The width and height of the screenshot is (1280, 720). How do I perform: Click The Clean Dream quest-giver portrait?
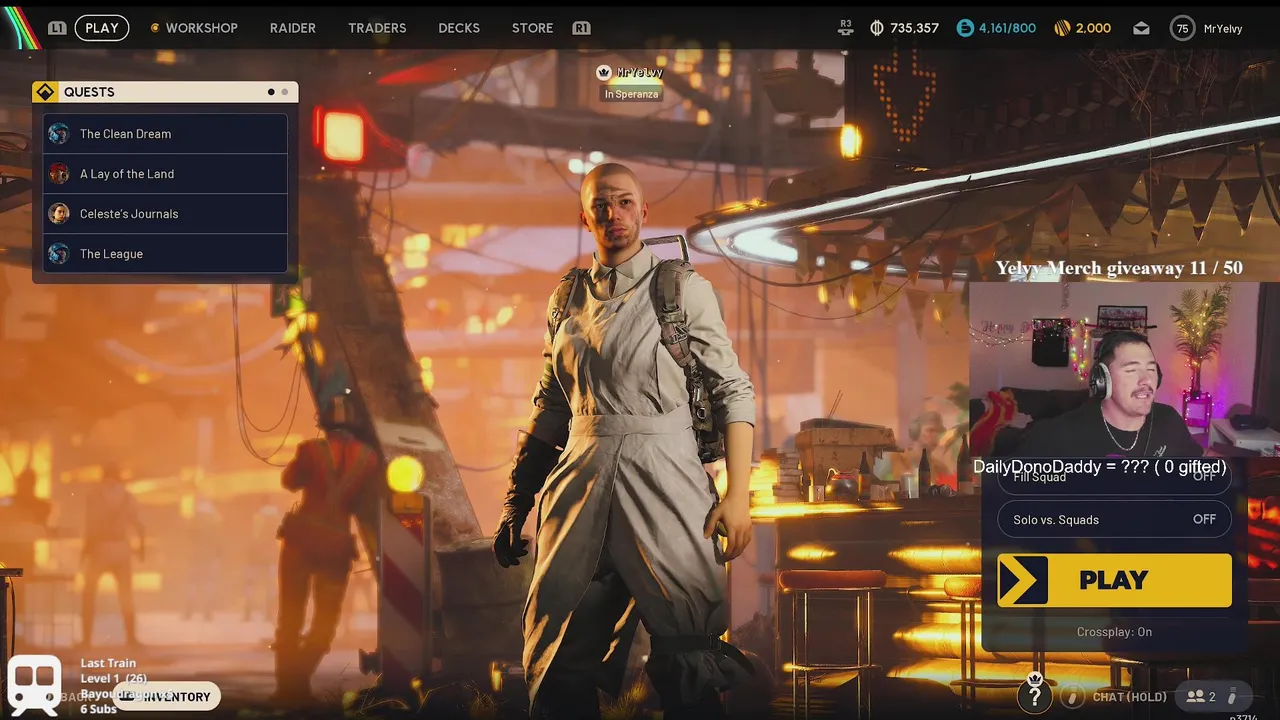point(59,134)
